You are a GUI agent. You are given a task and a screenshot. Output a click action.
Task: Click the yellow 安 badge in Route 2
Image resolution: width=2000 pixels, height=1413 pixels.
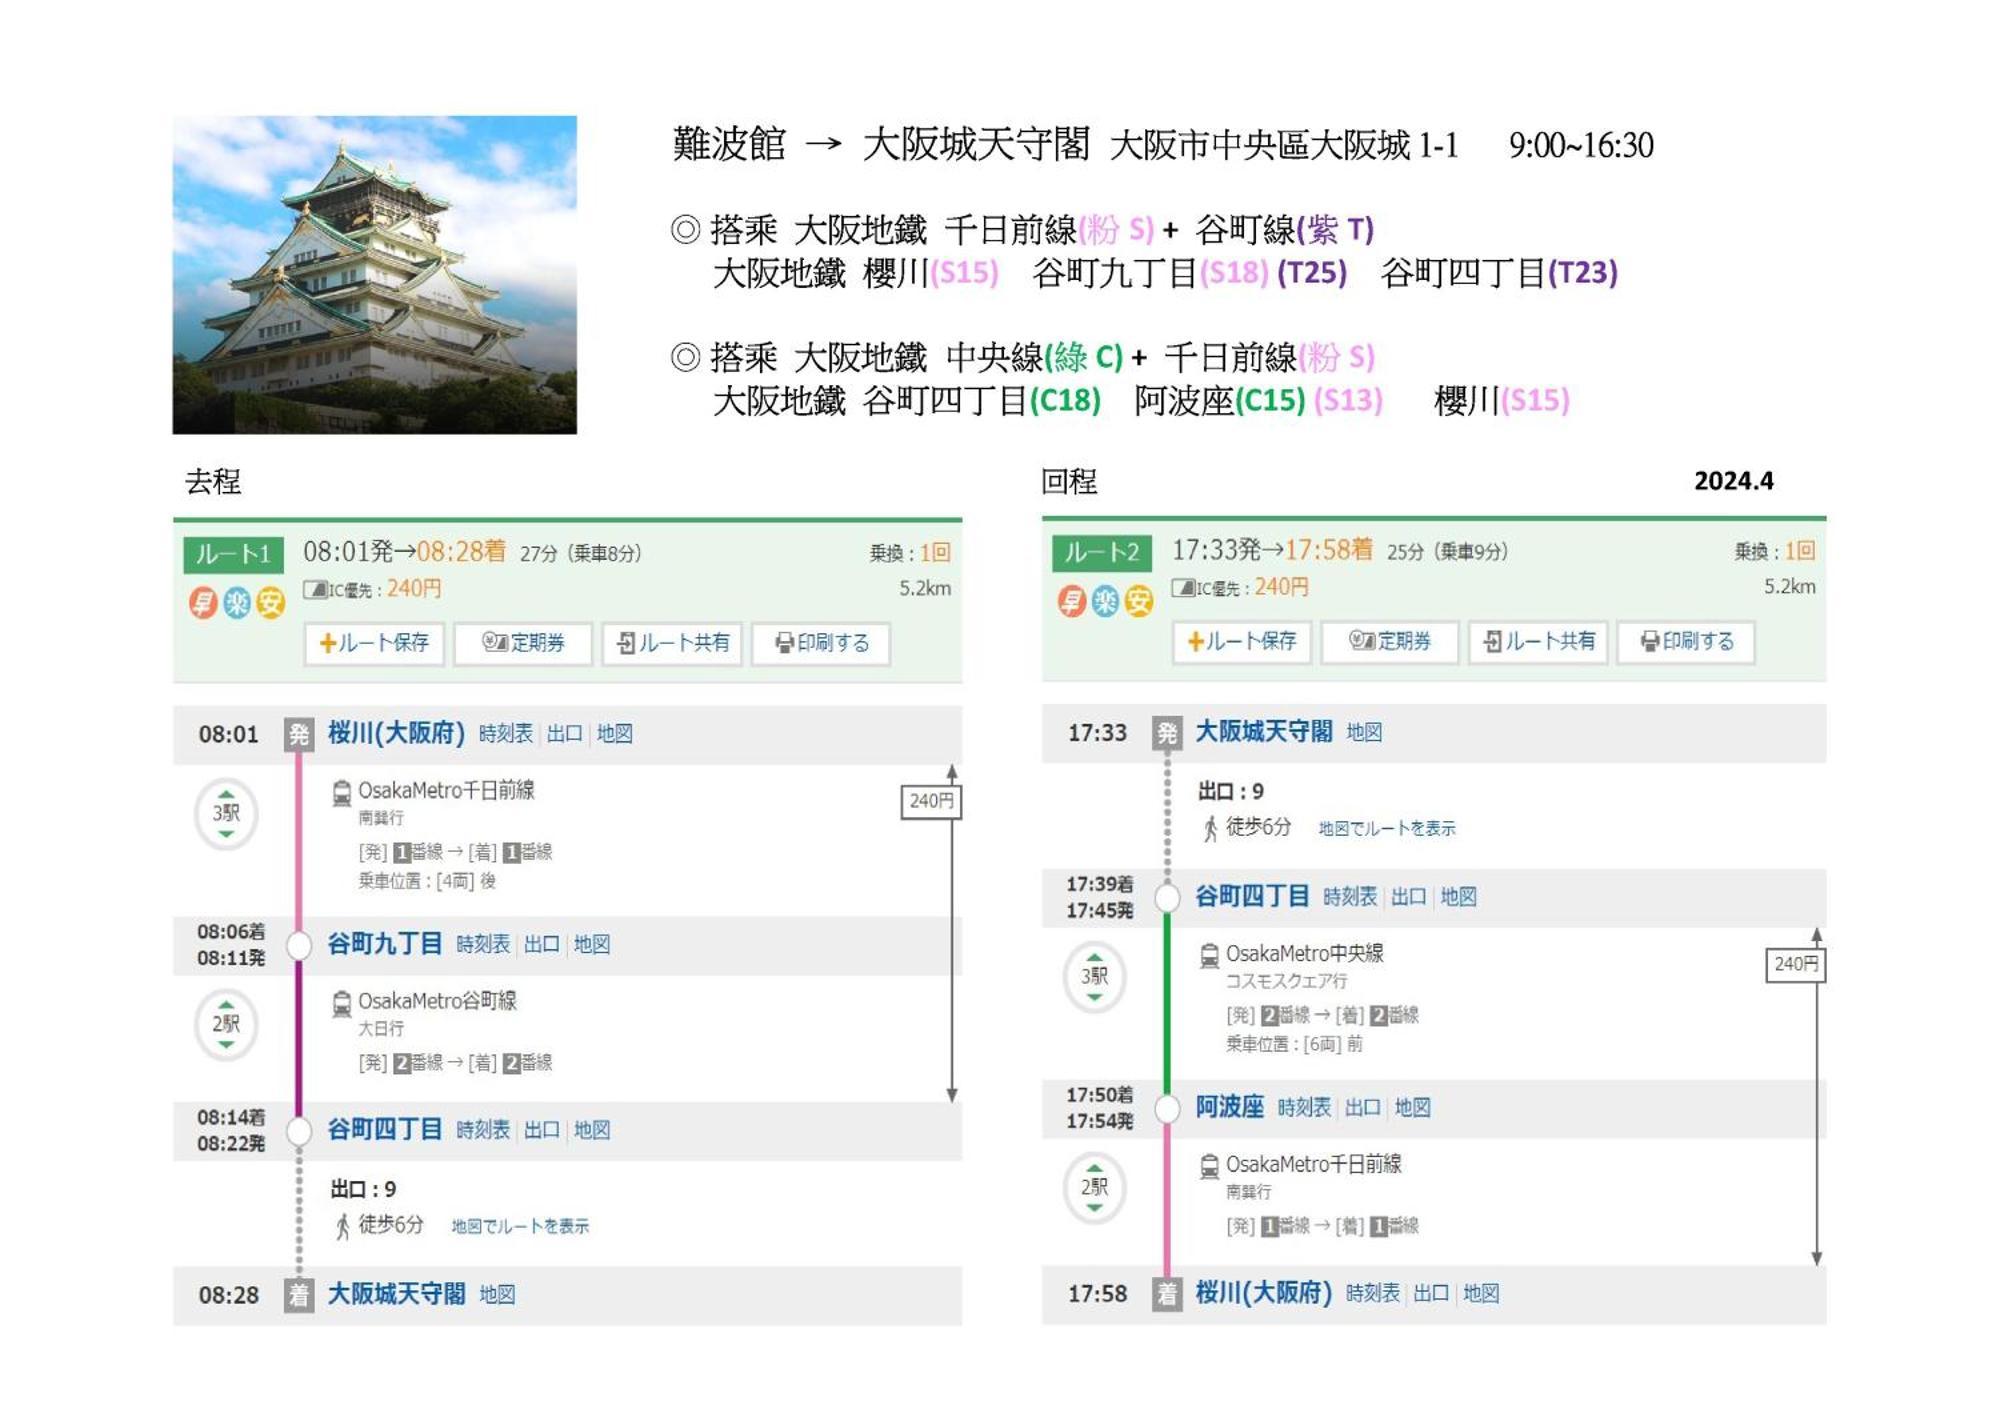click(x=1138, y=600)
